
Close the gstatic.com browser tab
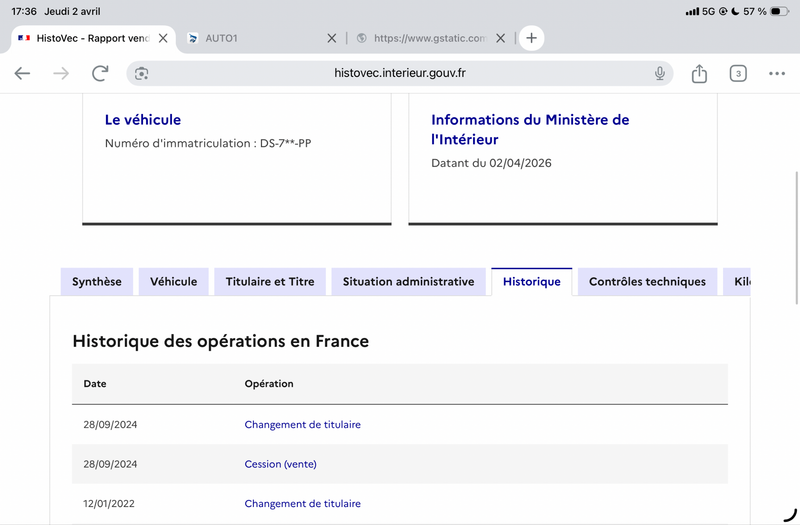click(502, 38)
